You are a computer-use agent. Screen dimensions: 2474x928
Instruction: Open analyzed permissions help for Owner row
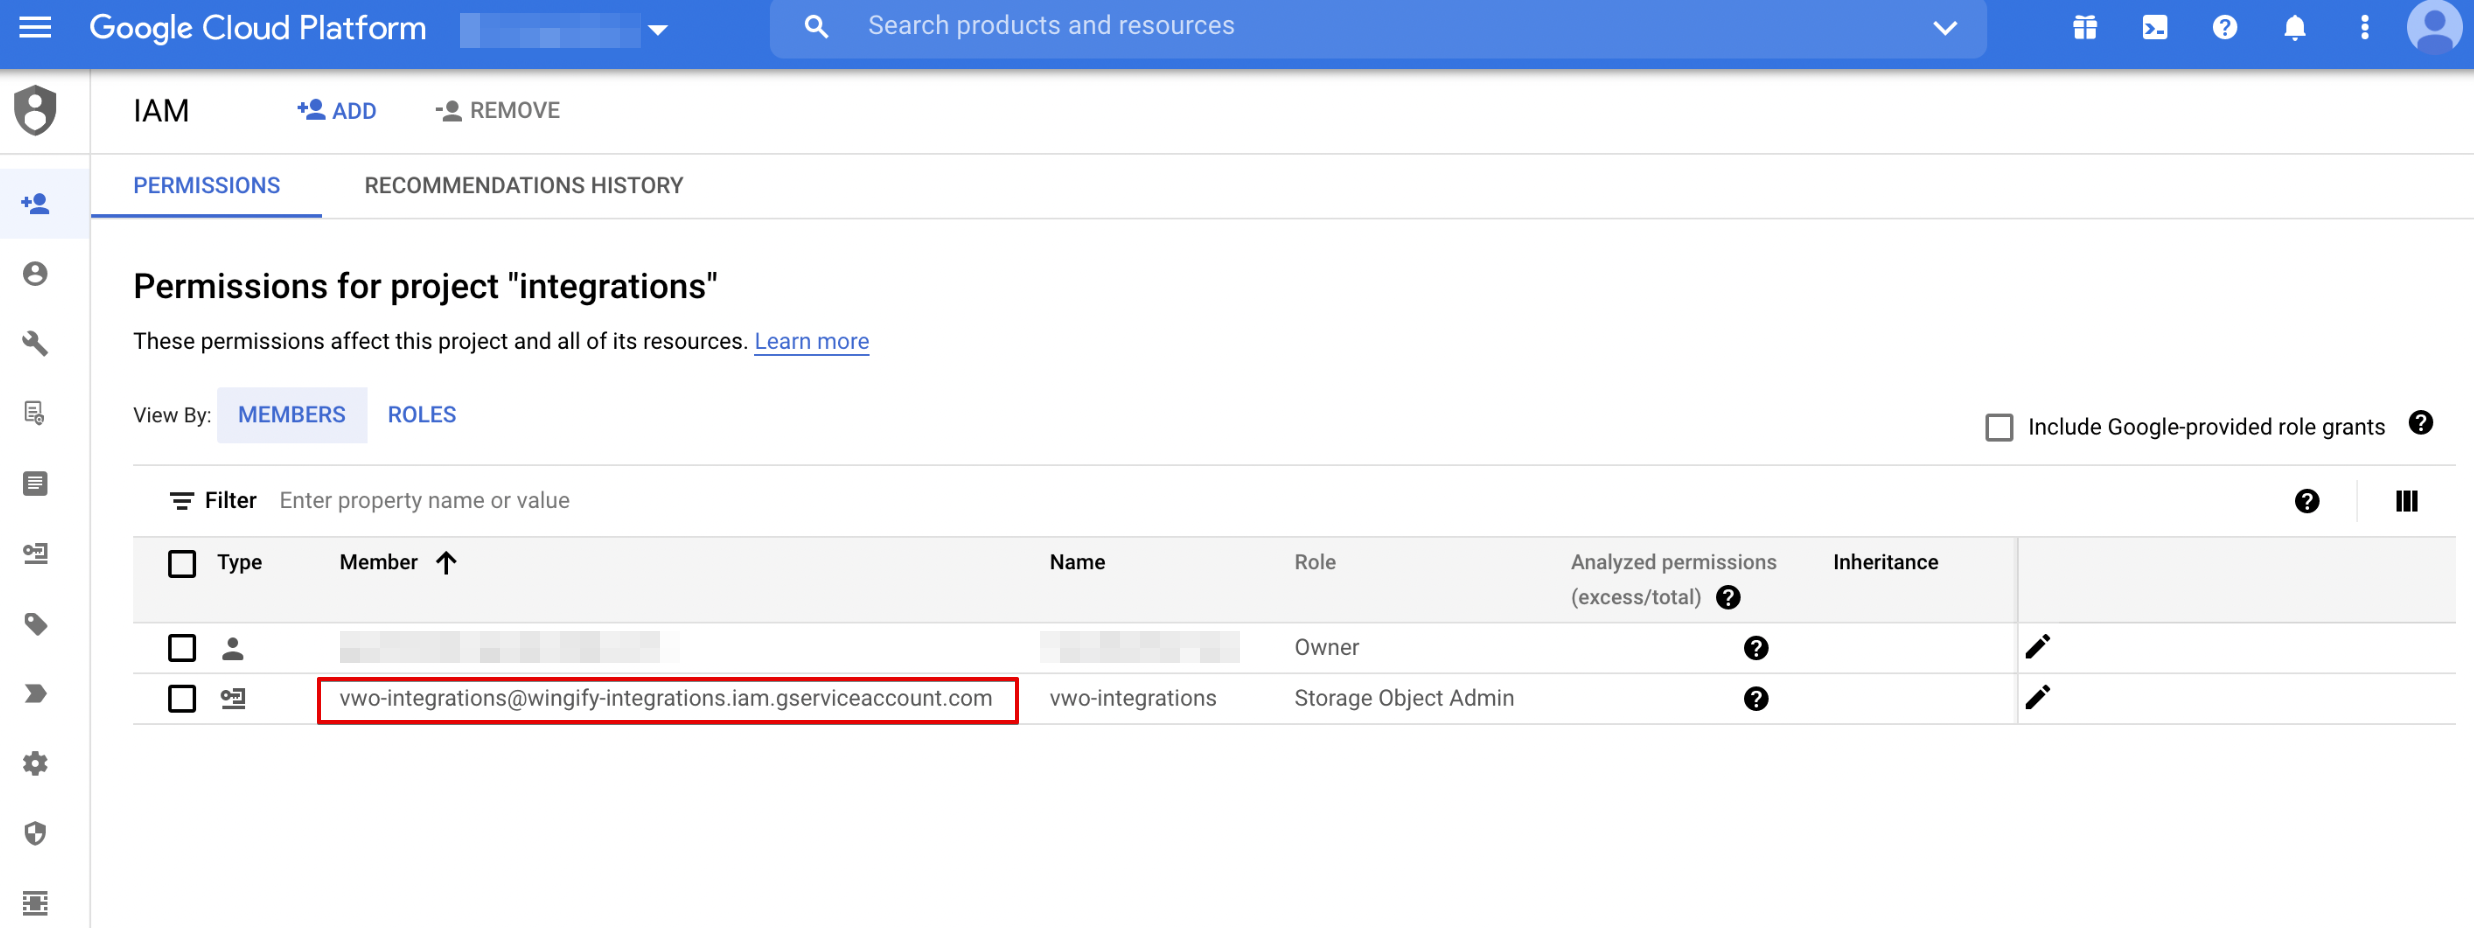tap(1756, 648)
